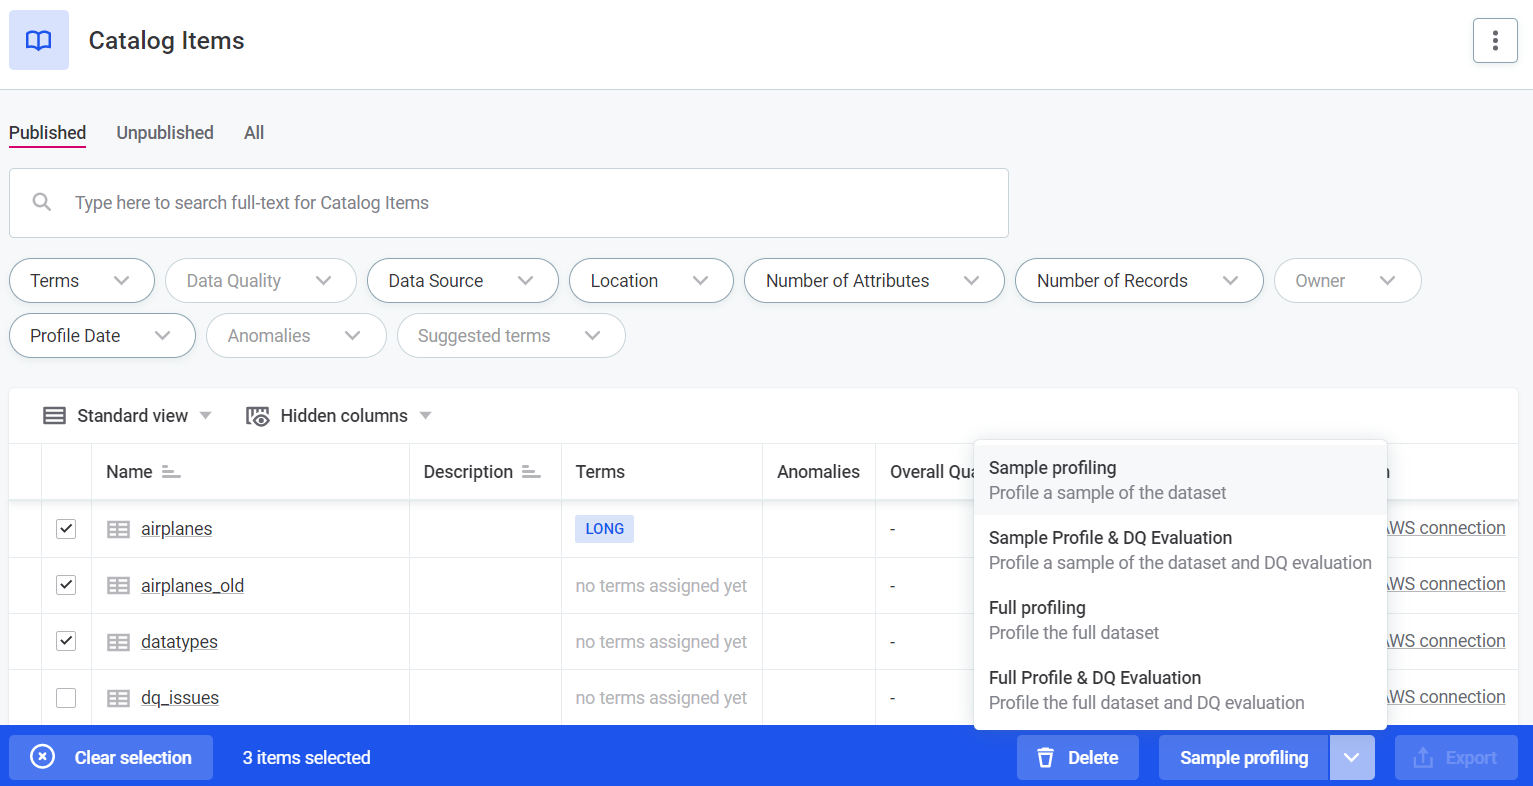Click the clear selection circle icon
This screenshot has height=786, width=1533.
pos(40,757)
